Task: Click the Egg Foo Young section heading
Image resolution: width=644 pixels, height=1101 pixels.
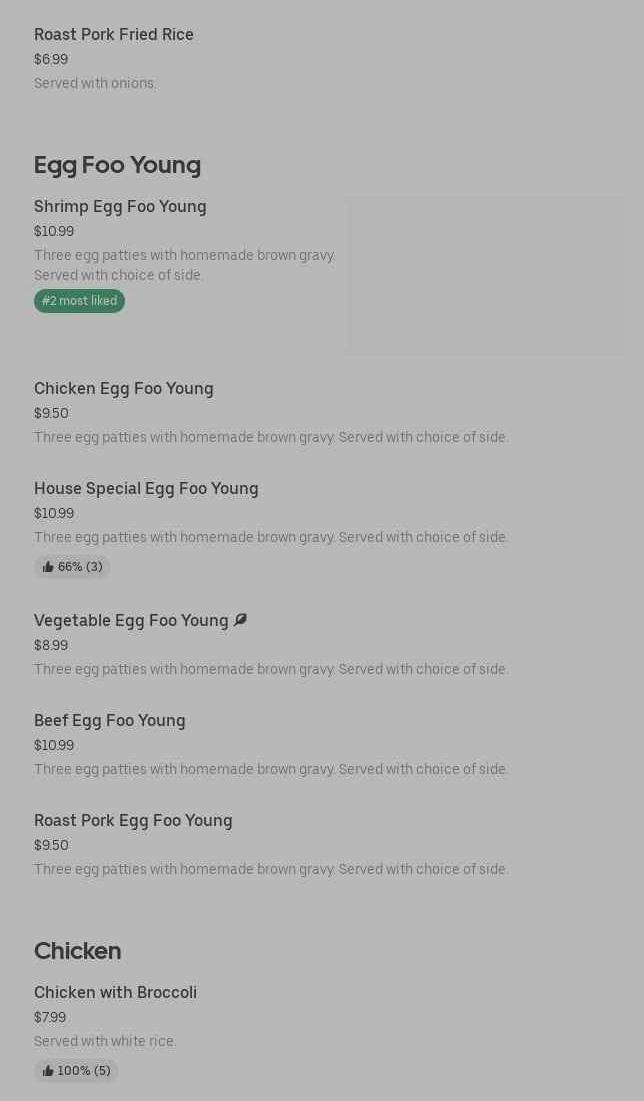Action: click(117, 165)
